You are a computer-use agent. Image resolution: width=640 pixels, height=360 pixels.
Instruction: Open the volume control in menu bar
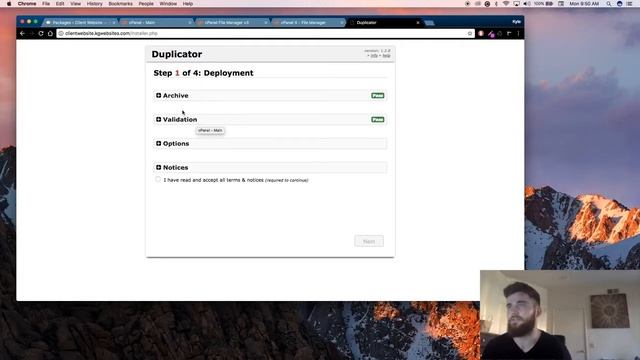(x=527, y=4)
